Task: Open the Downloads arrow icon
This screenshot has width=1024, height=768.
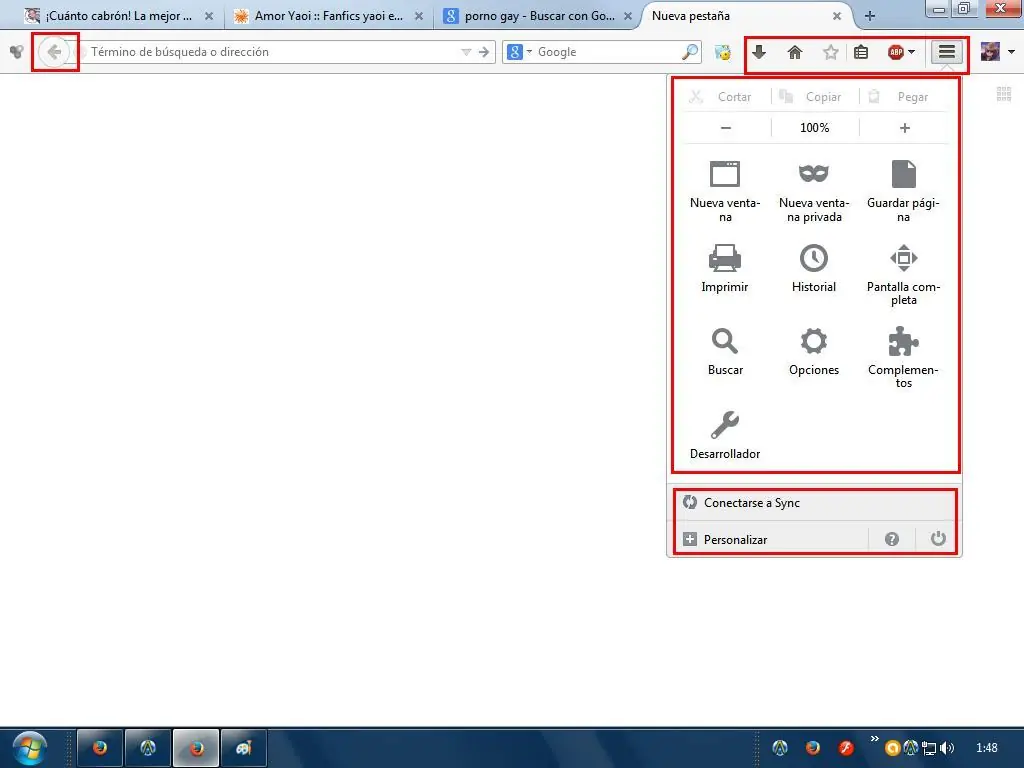Action: (x=759, y=52)
